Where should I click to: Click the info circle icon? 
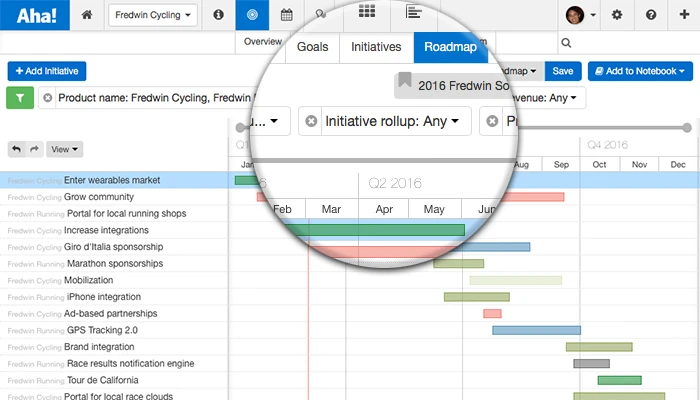coord(218,15)
